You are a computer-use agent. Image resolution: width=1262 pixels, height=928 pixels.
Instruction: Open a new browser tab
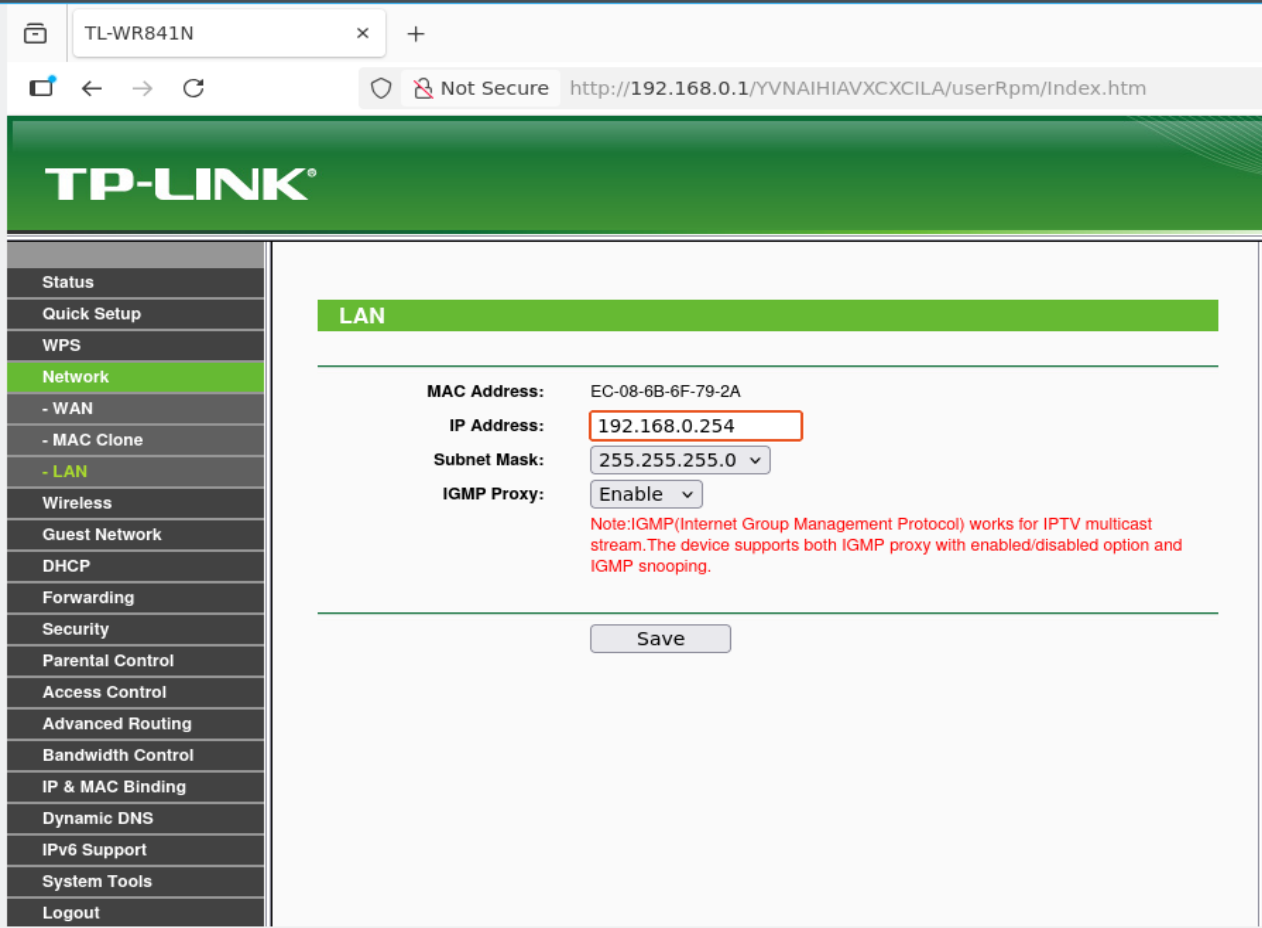tap(416, 34)
